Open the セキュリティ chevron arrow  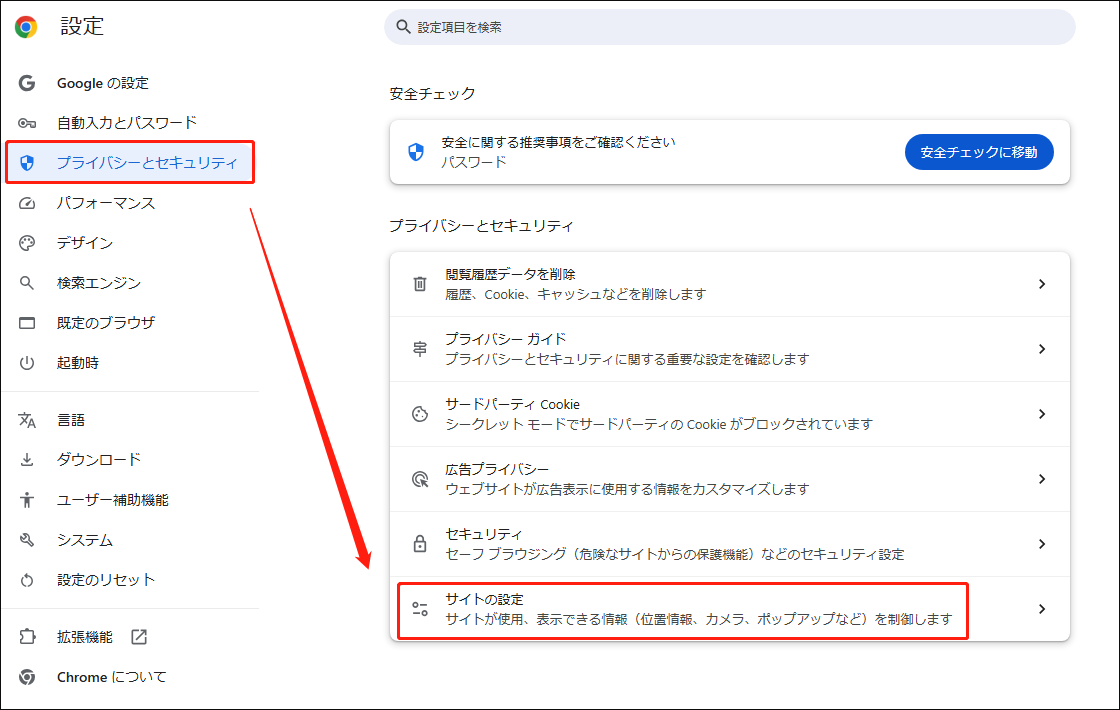pos(1042,544)
